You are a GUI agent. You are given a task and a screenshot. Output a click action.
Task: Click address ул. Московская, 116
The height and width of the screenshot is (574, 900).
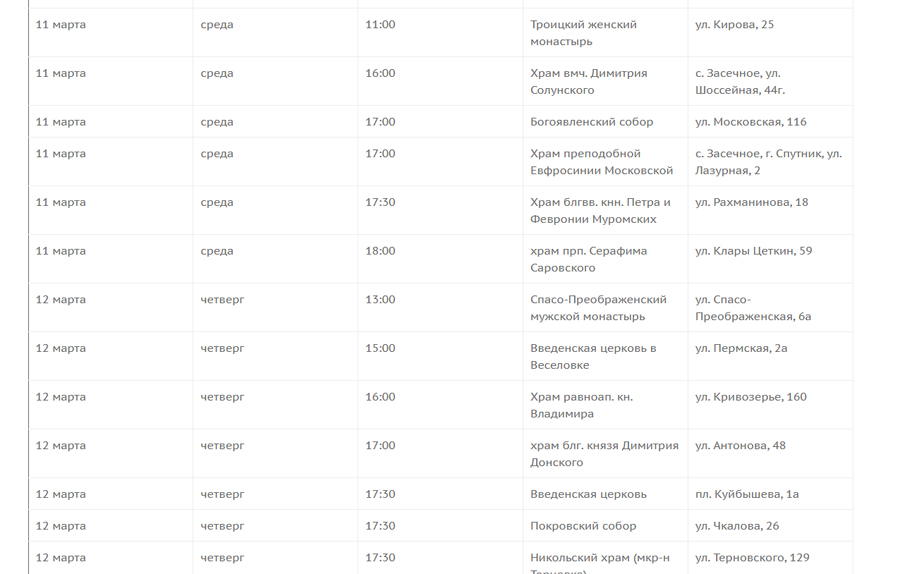point(750,122)
